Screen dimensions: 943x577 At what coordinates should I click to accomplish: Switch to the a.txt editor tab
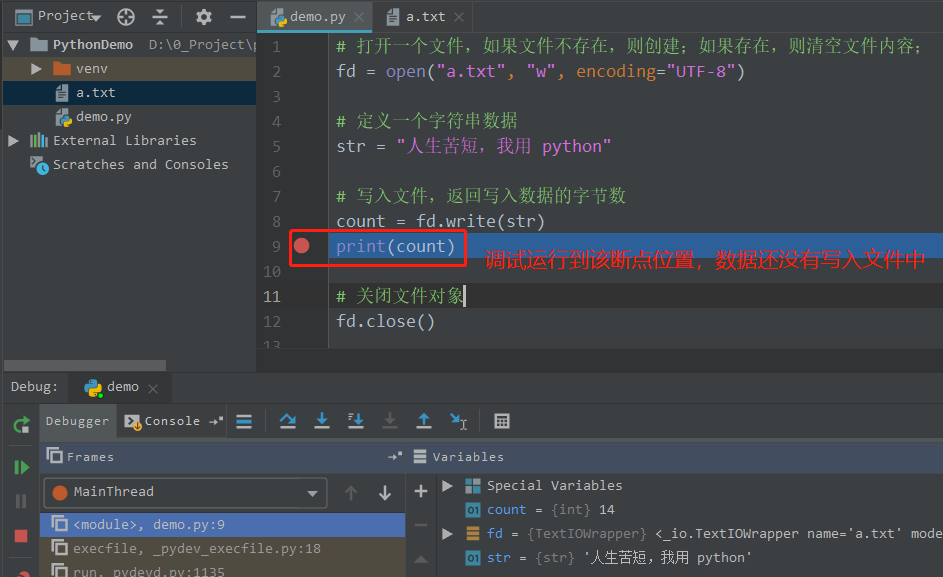[424, 16]
